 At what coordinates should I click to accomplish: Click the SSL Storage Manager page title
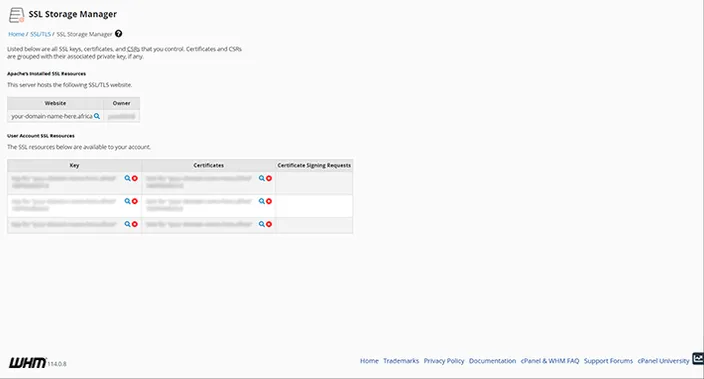73,14
